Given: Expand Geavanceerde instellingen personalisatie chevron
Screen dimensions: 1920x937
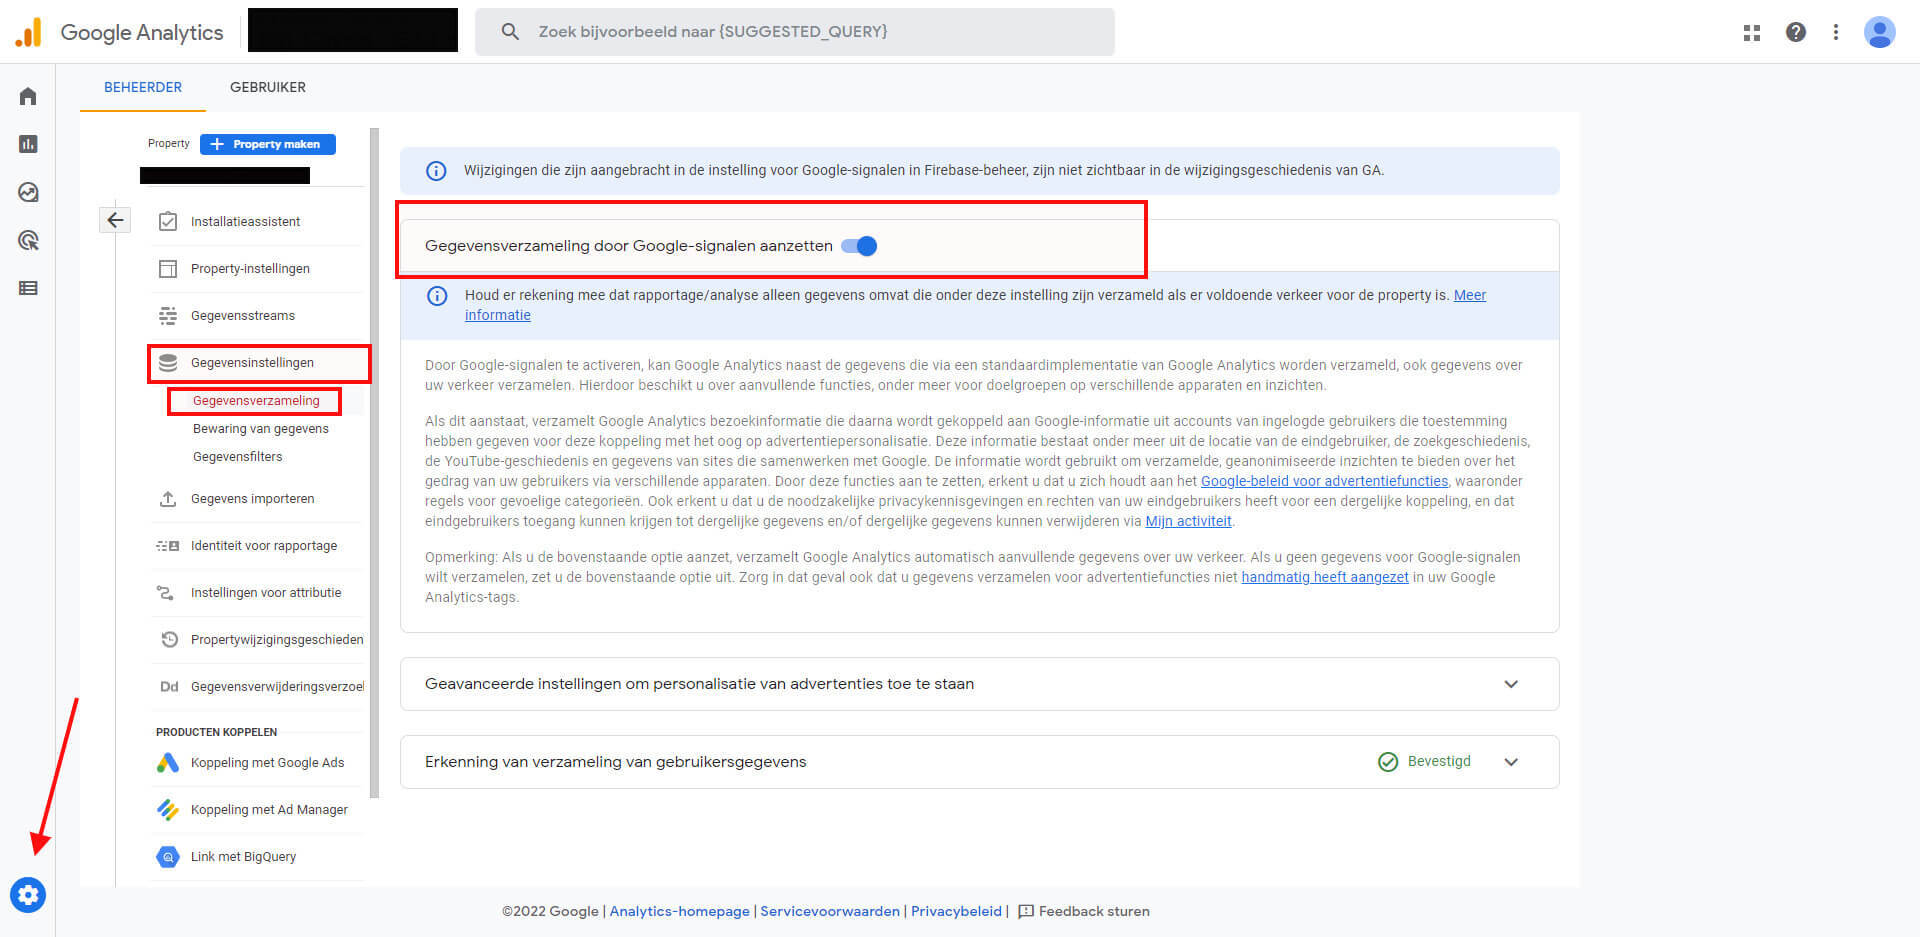Looking at the screenshot, I should click(x=1511, y=684).
